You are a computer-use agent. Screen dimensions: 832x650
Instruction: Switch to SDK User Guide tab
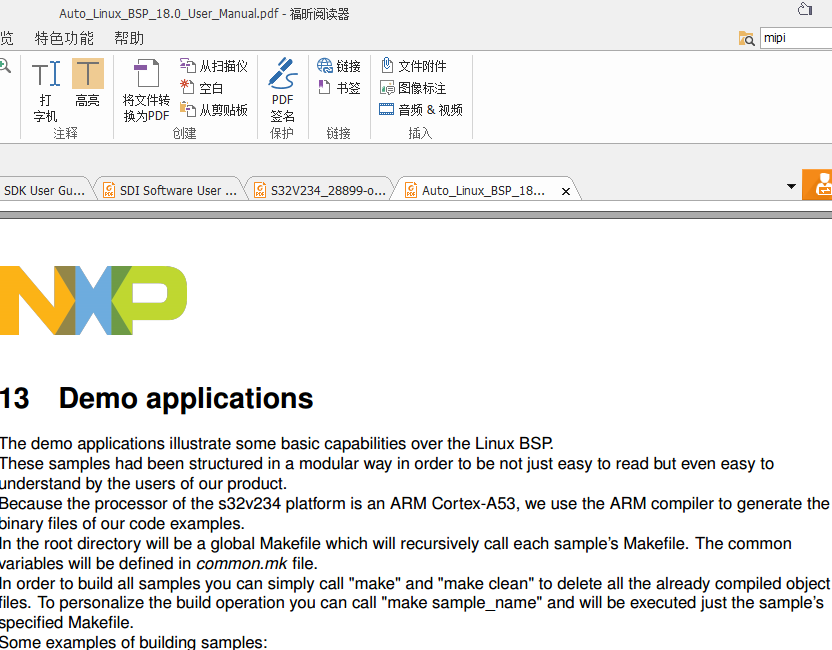(x=45, y=190)
